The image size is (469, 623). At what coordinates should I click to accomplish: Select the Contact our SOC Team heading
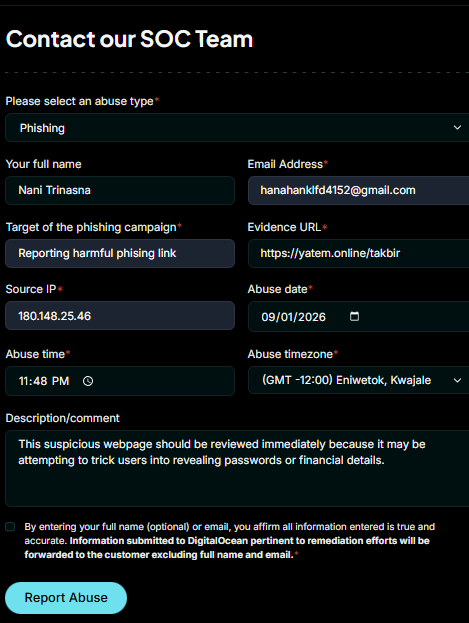coord(129,39)
